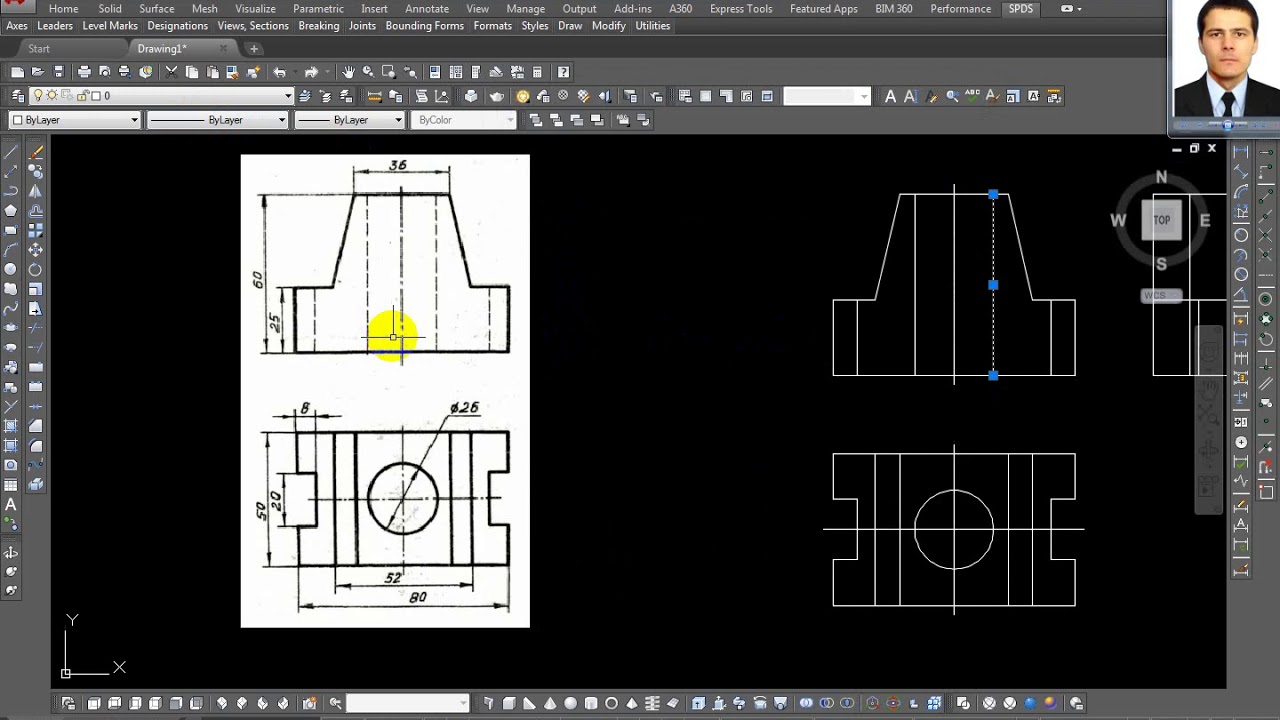The height and width of the screenshot is (720, 1280).
Task: Click the sphere primitive icon in bottom toolbar
Action: pos(570,703)
